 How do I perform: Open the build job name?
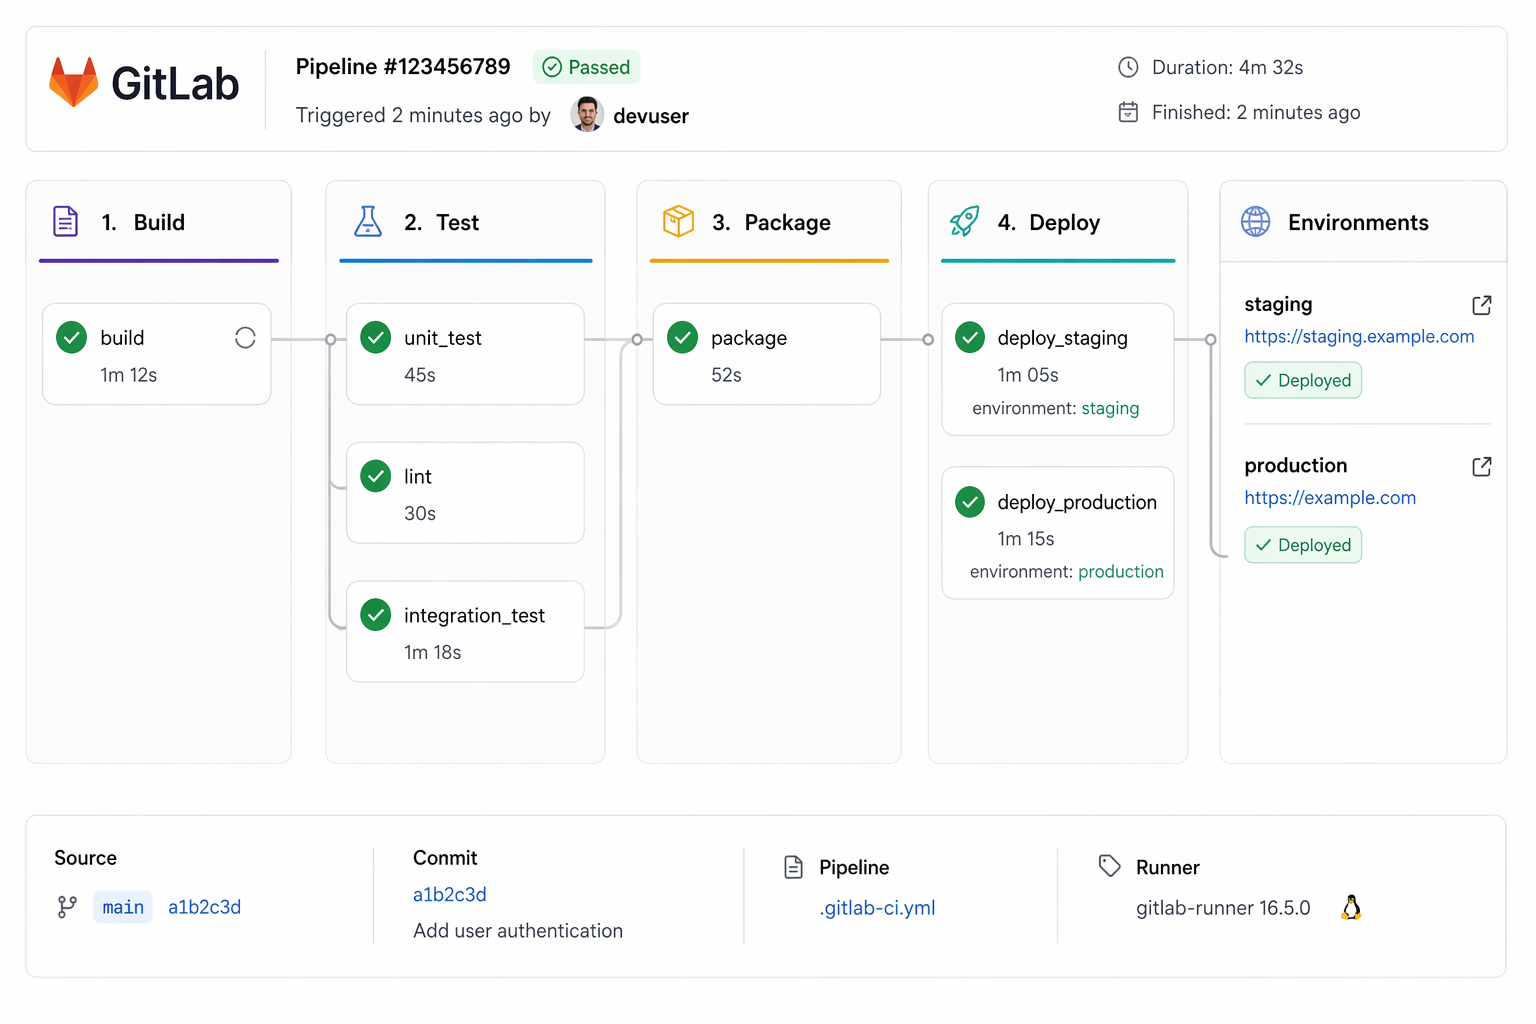click(x=122, y=338)
